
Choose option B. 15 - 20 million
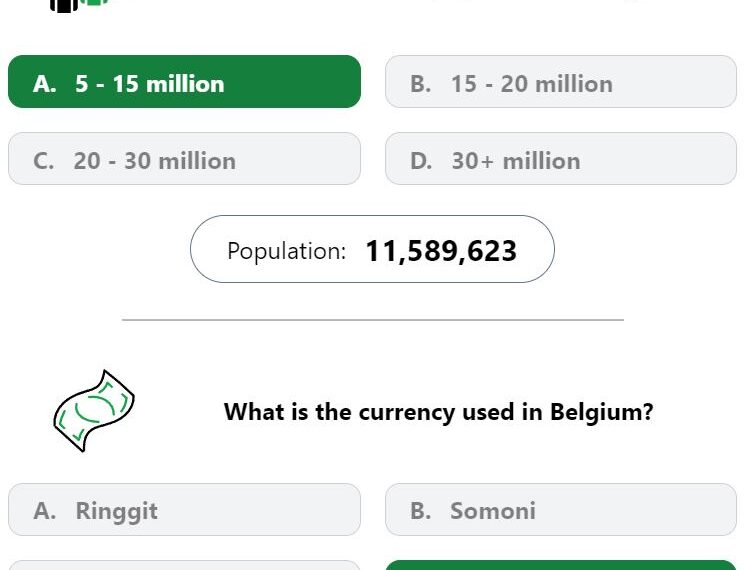[561, 82]
